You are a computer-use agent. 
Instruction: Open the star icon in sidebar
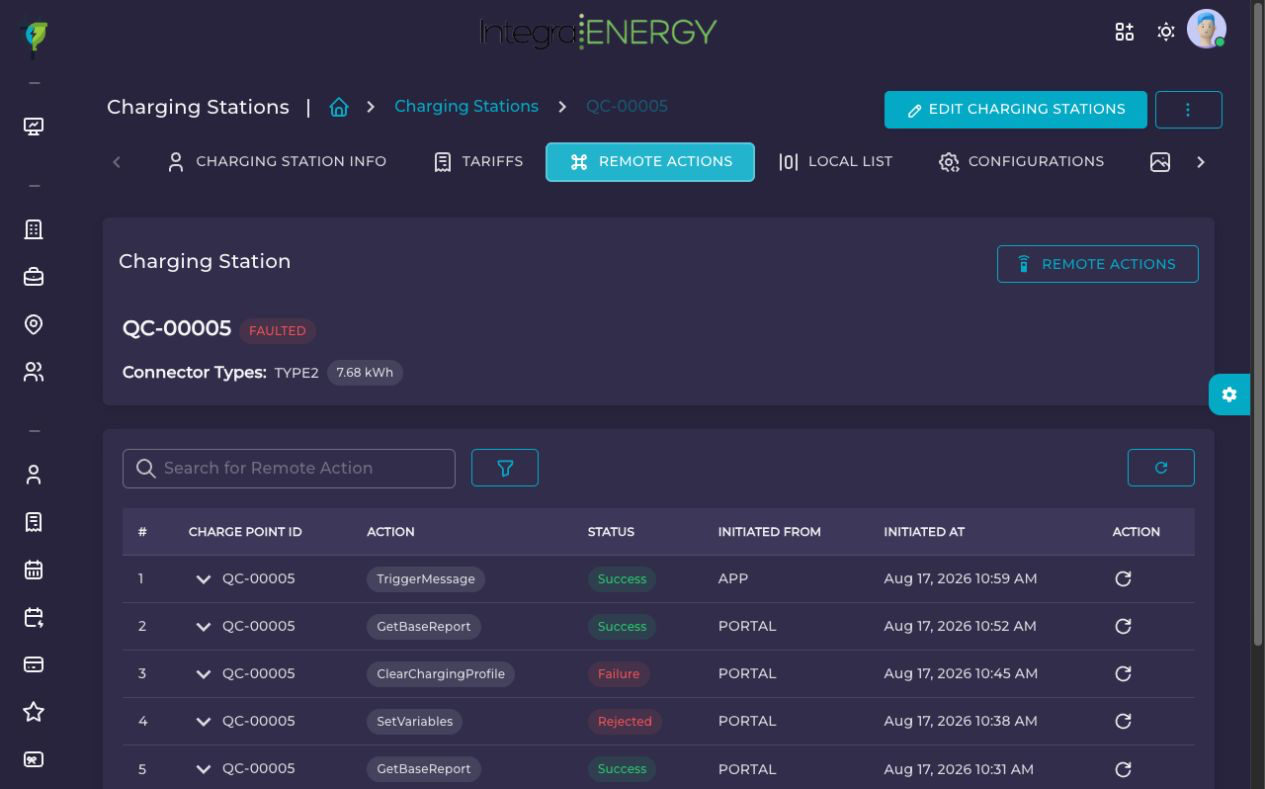click(34, 711)
